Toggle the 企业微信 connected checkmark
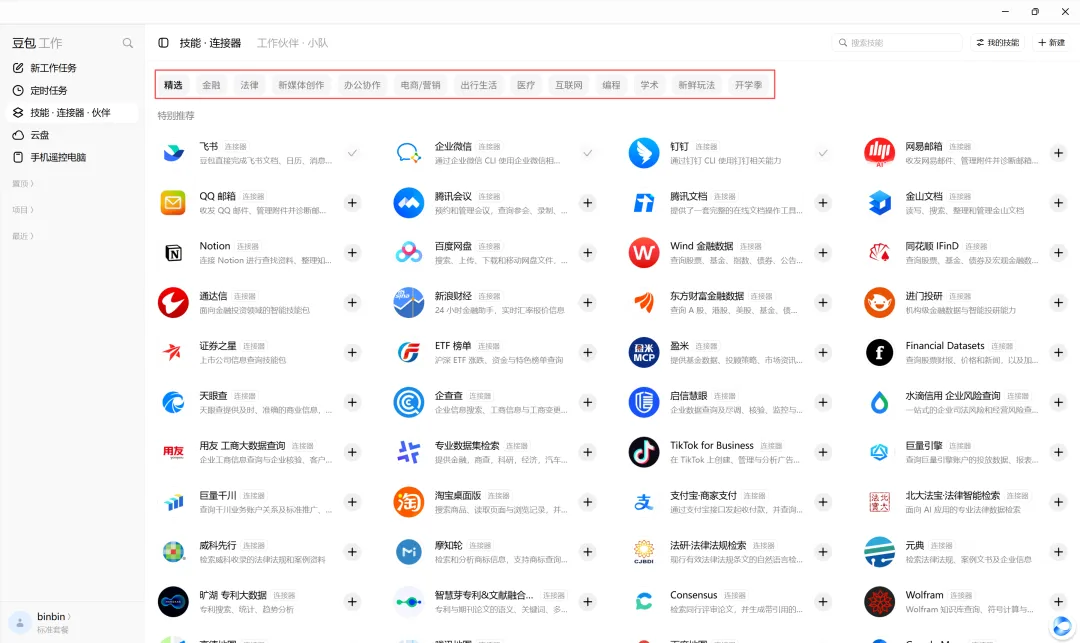Image resolution: width=1080 pixels, height=643 pixels. pos(588,153)
